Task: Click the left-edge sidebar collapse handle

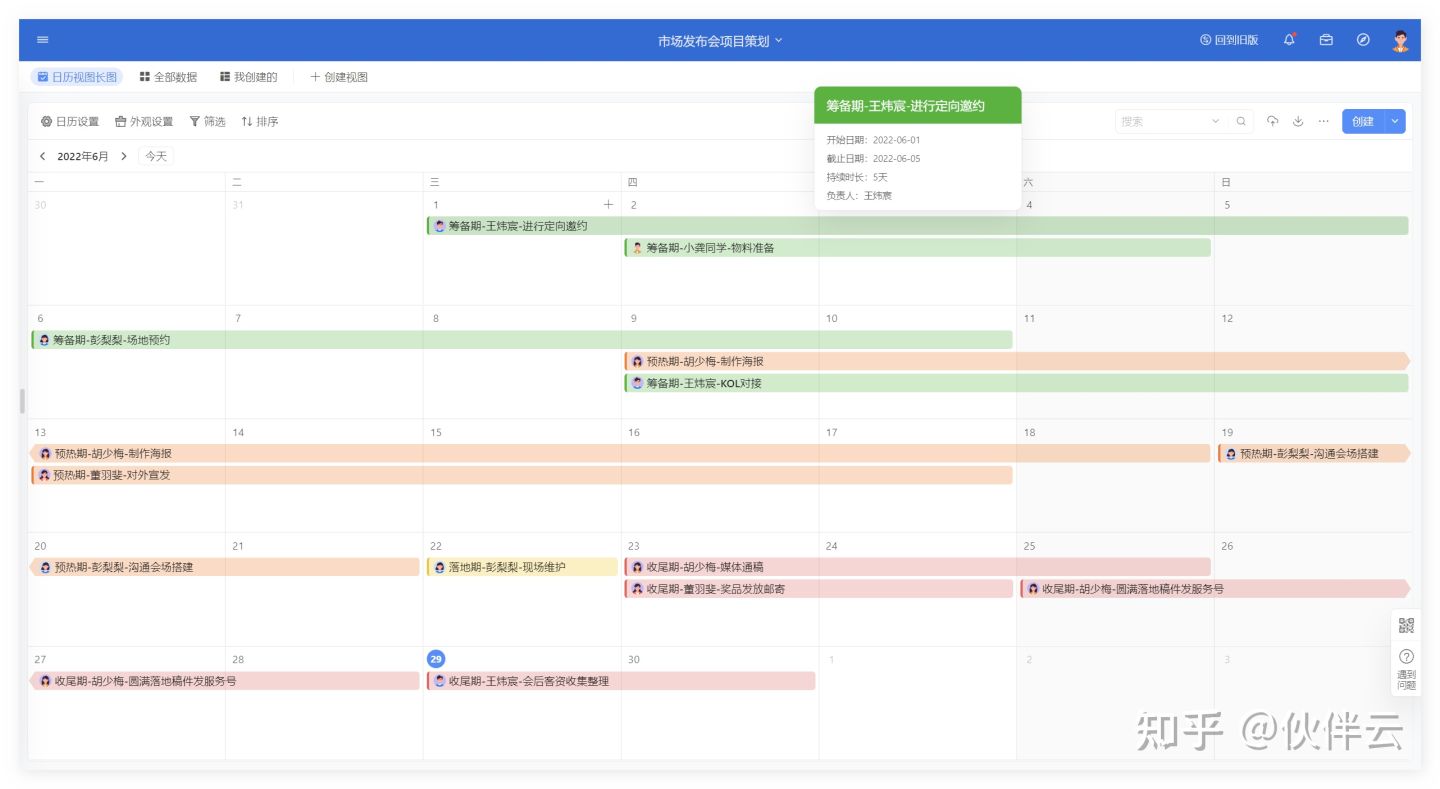Action: [22, 401]
